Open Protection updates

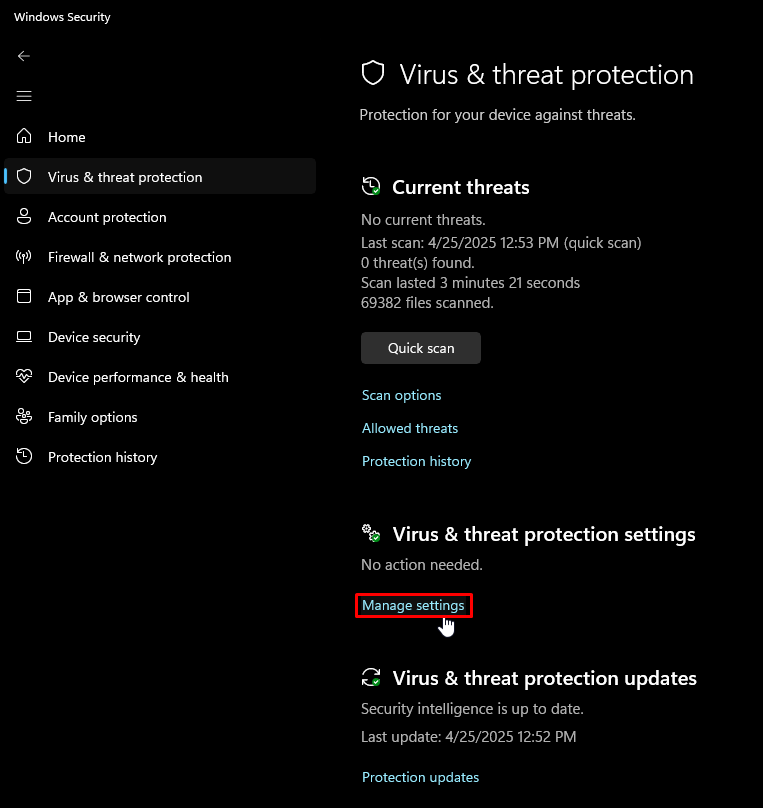[x=420, y=777]
